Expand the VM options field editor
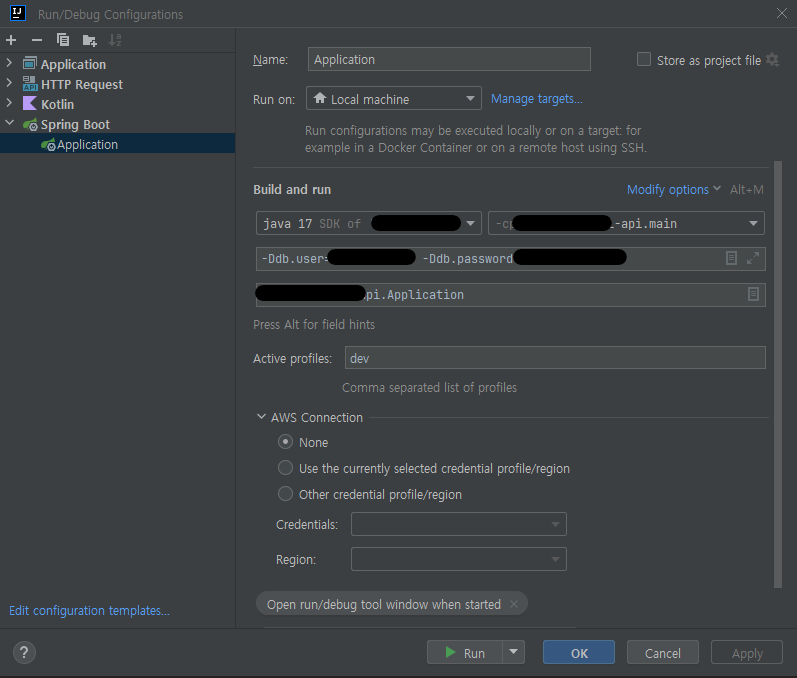The image size is (797, 678). coord(753,258)
